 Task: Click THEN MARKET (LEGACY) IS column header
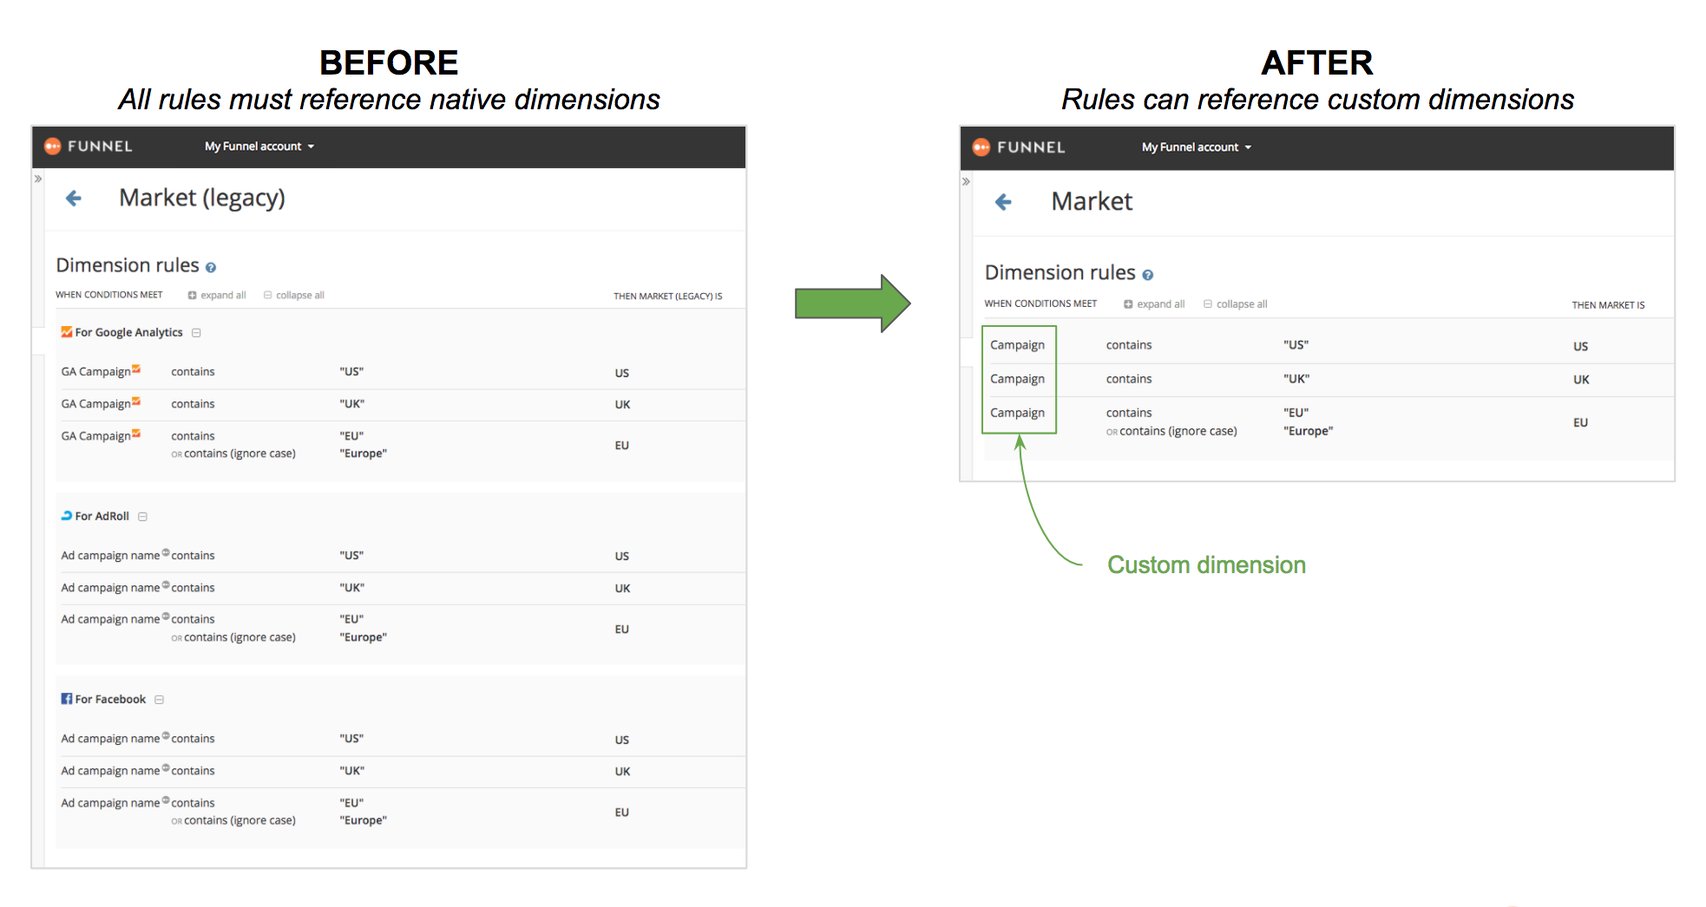tap(668, 296)
